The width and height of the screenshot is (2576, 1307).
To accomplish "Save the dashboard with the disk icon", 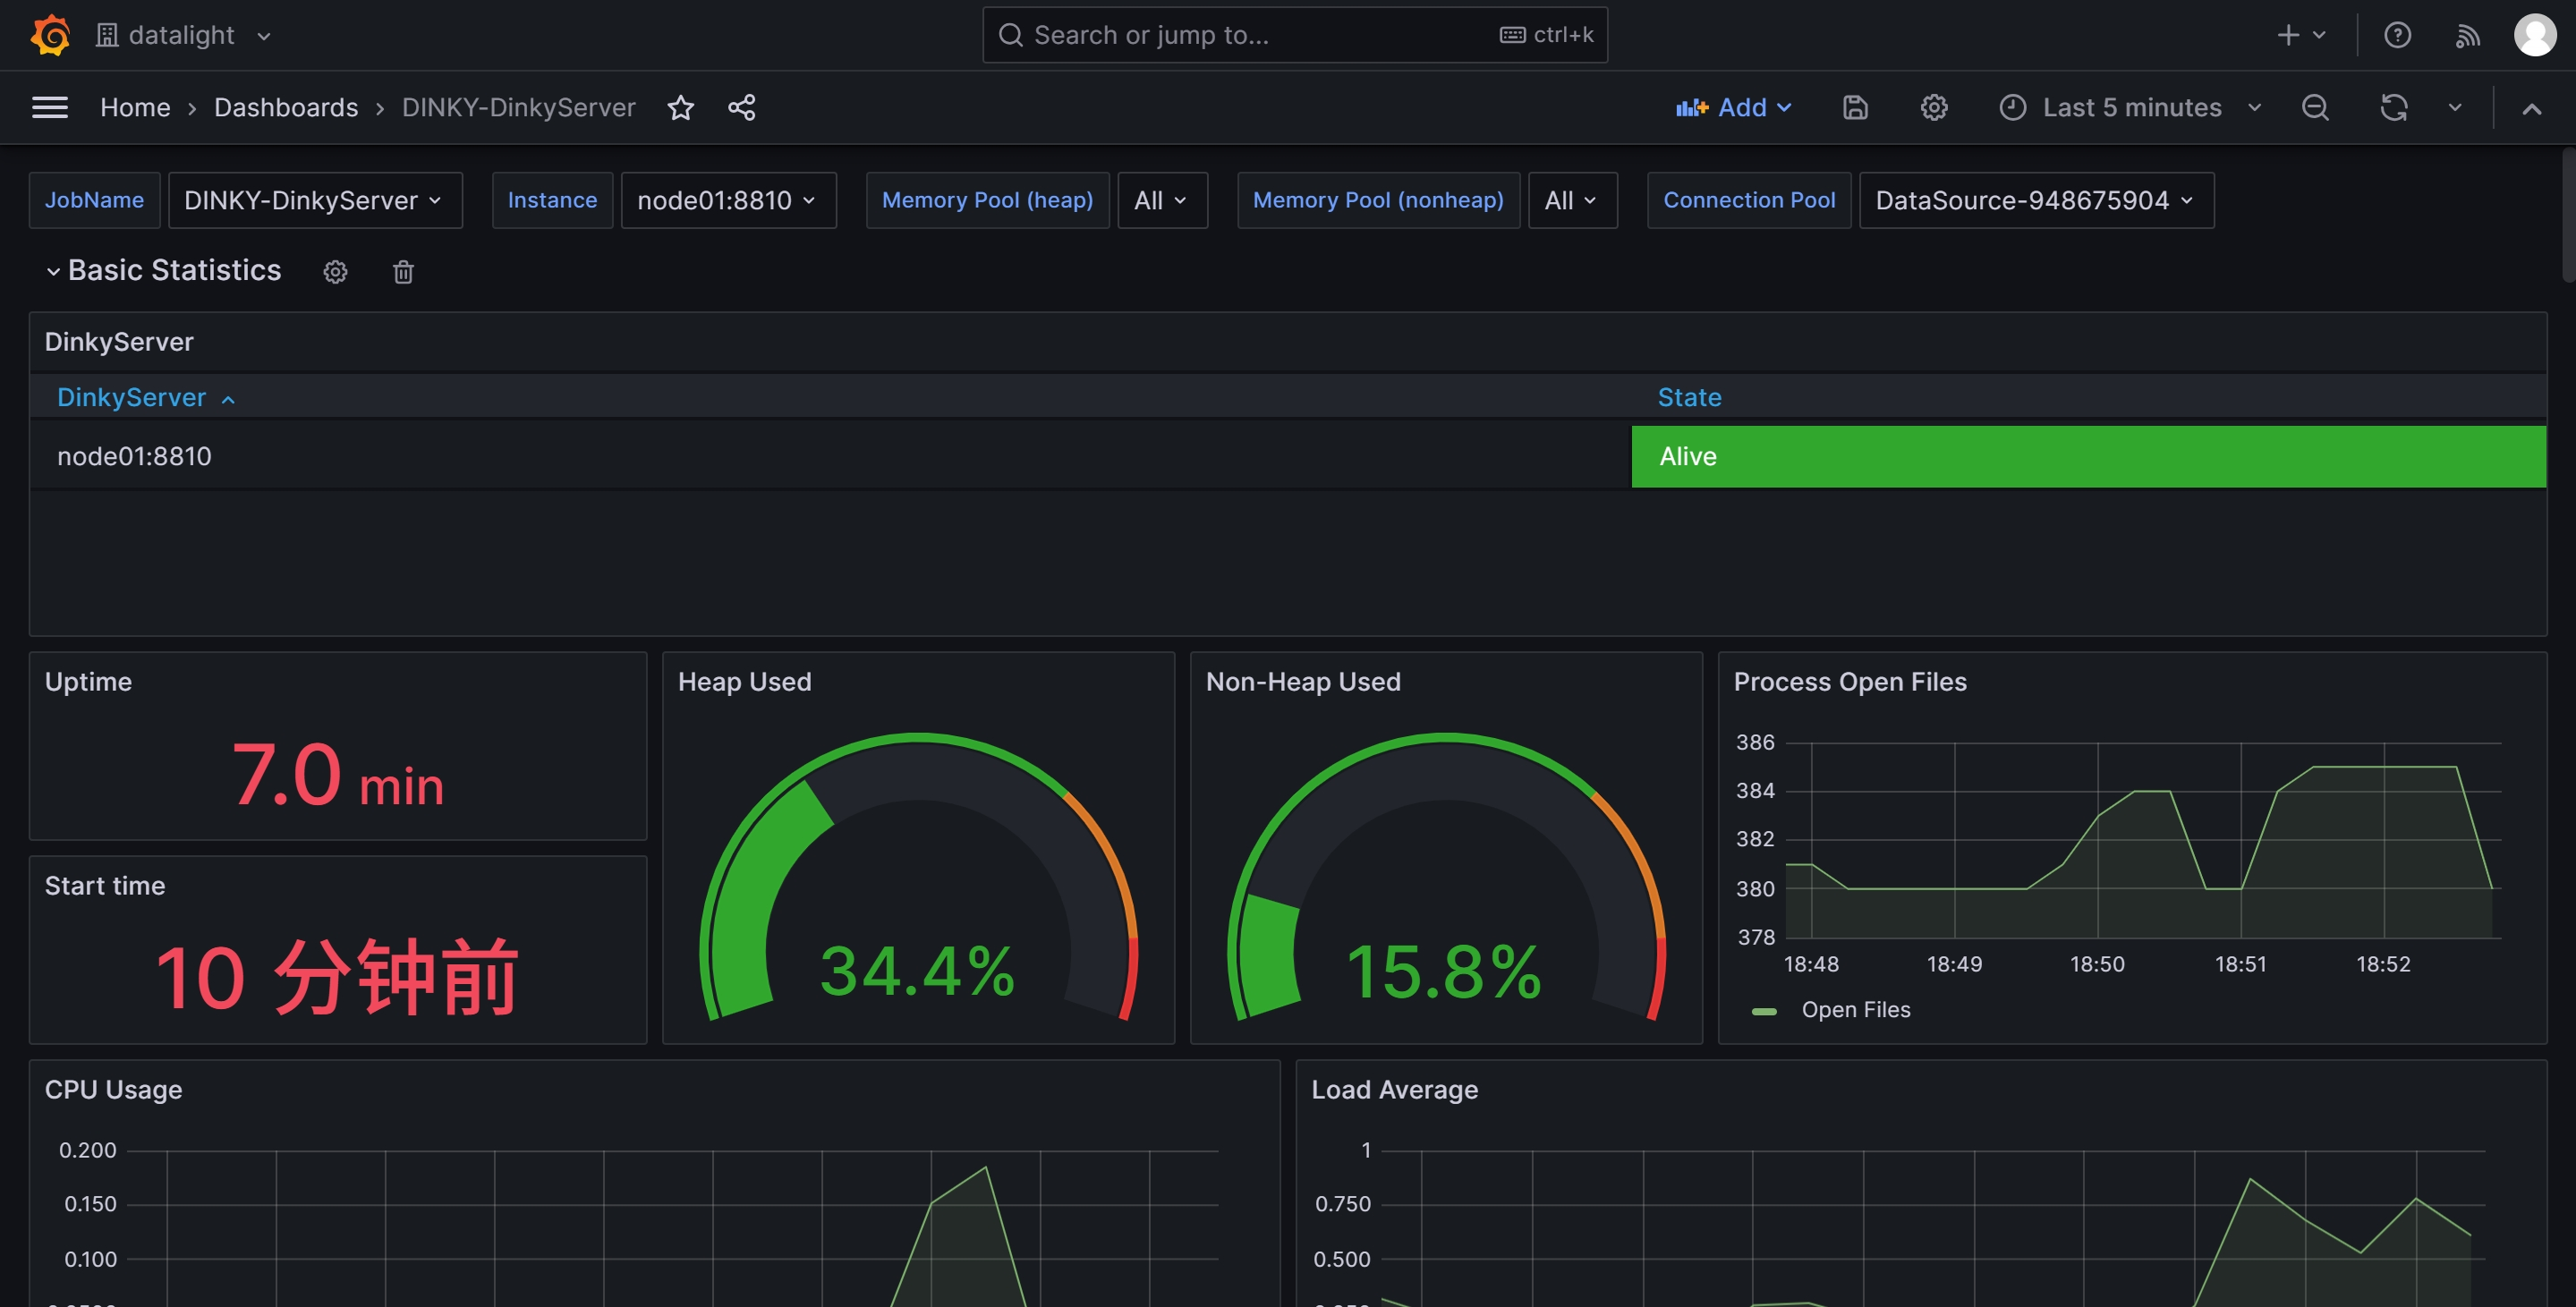I will point(1855,108).
